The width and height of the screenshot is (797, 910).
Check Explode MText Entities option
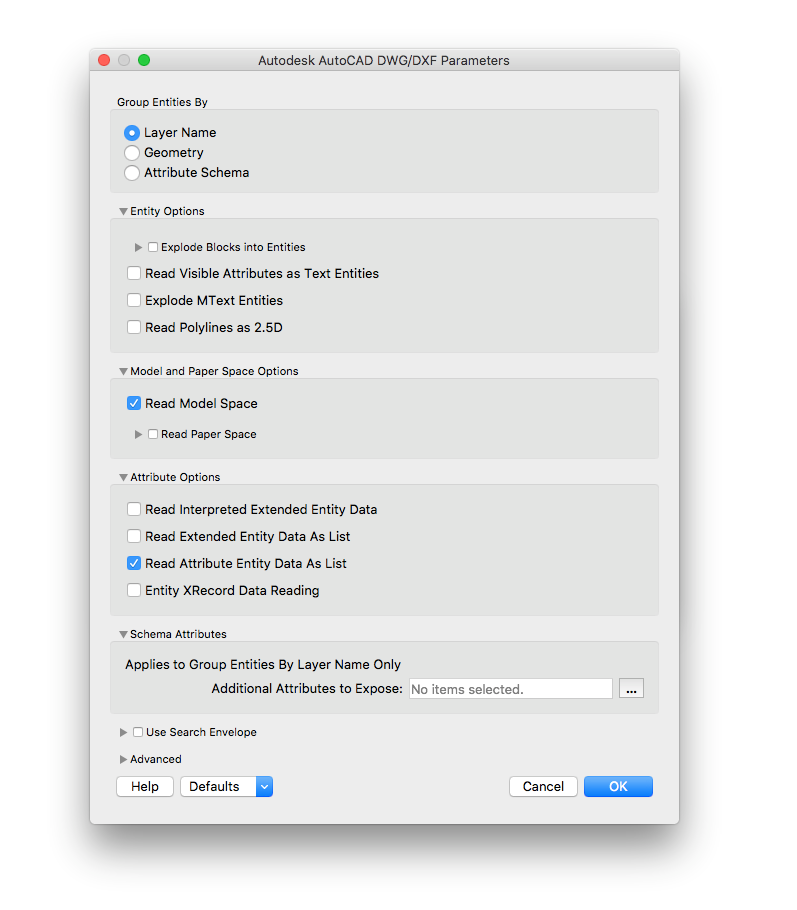pyautogui.click(x=134, y=300)
